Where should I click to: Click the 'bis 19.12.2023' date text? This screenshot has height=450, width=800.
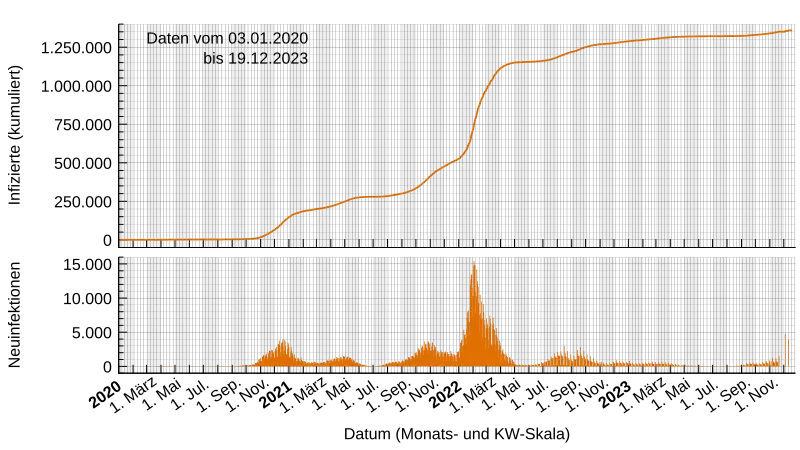[255, 59]
